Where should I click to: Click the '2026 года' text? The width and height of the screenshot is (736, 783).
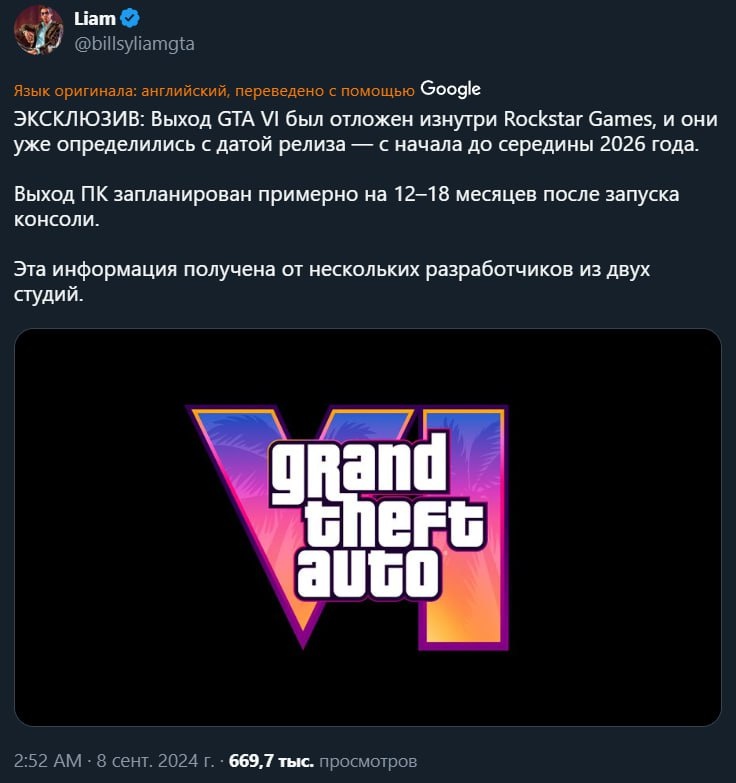[649, 144]
